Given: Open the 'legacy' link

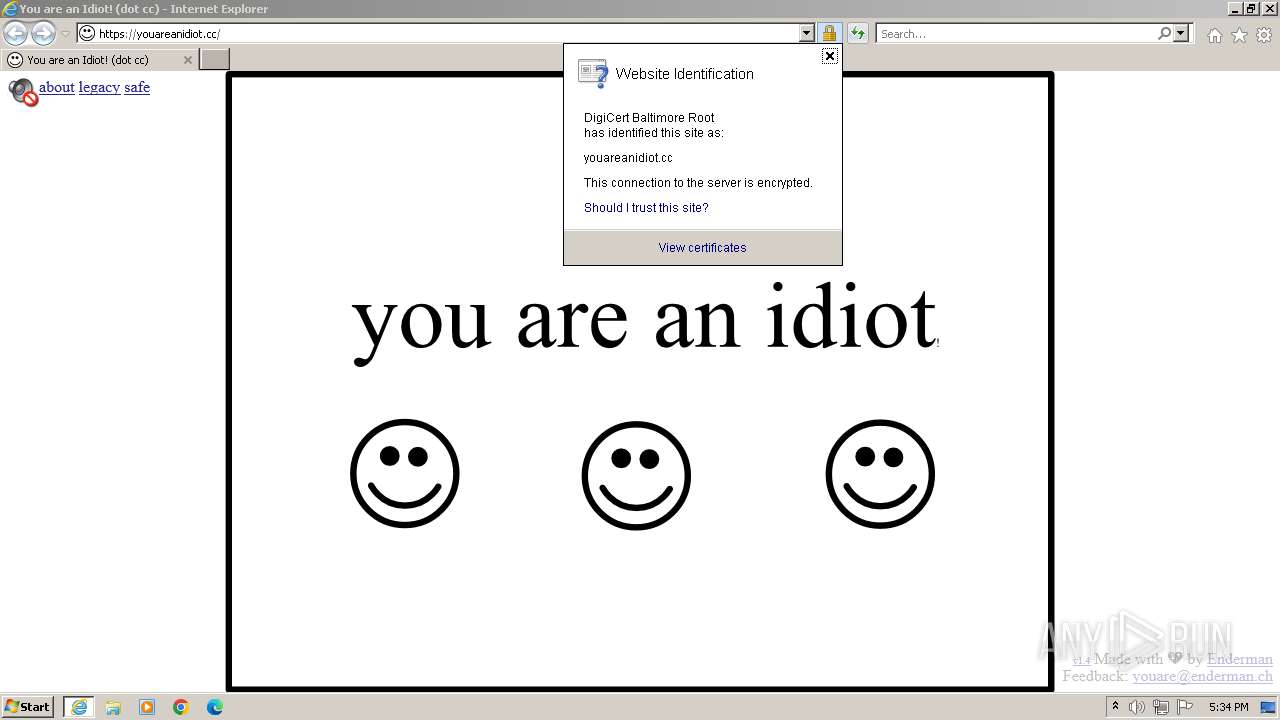Looking at the screenshot, I should tap(99, 87).
